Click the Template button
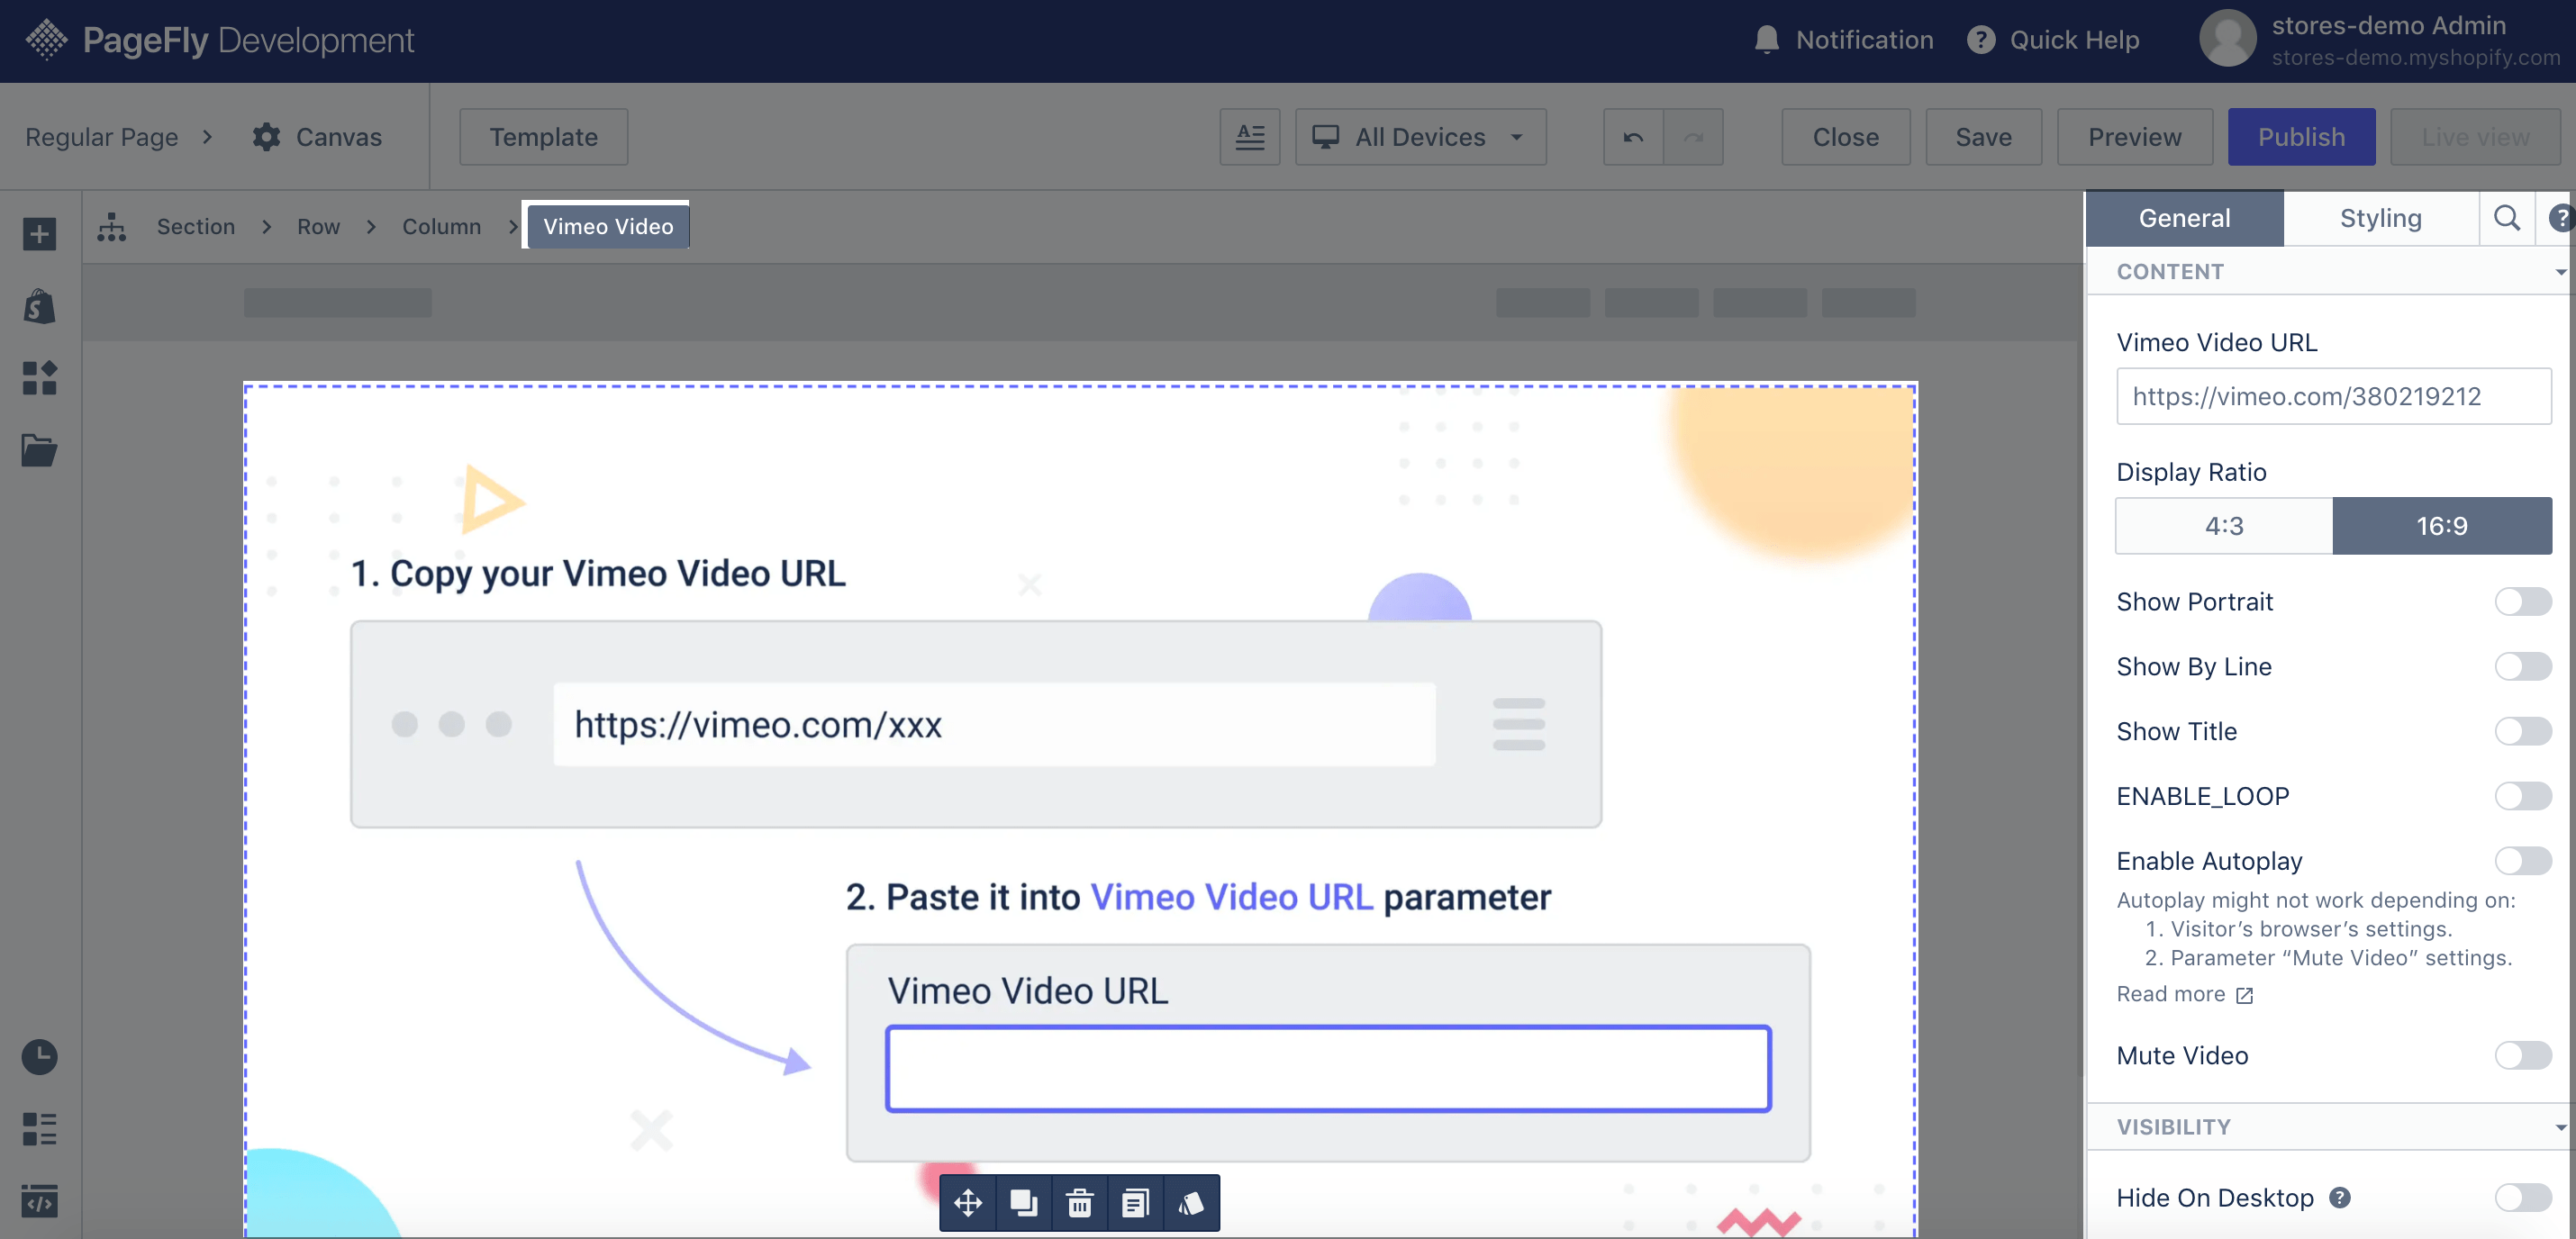Image resolution: width=2576 pixels, height=1239 pixels. click(543, 137)
